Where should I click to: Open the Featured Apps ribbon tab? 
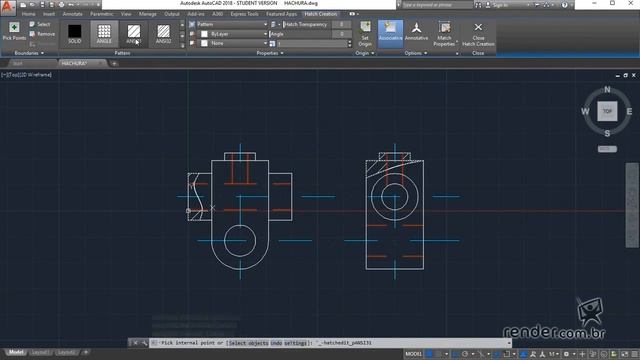tap(281, 14)
